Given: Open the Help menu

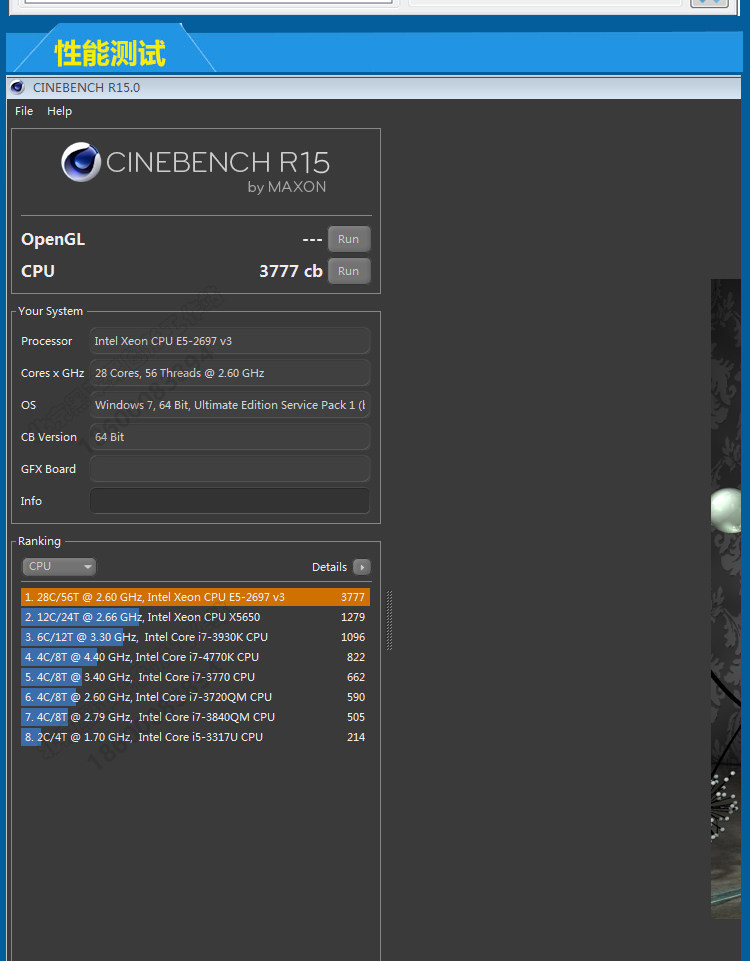Looking at the screenshot, I should coord(59,111).
